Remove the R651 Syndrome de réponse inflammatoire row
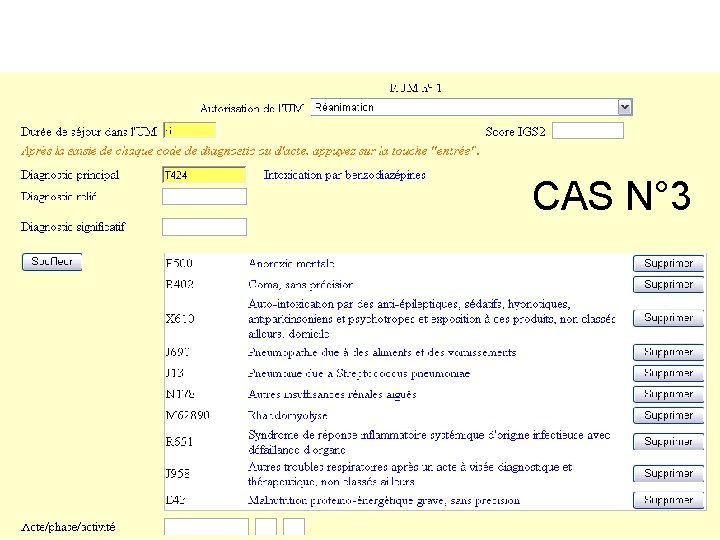The width and height of the screenshot is (720, 540). 668,442
